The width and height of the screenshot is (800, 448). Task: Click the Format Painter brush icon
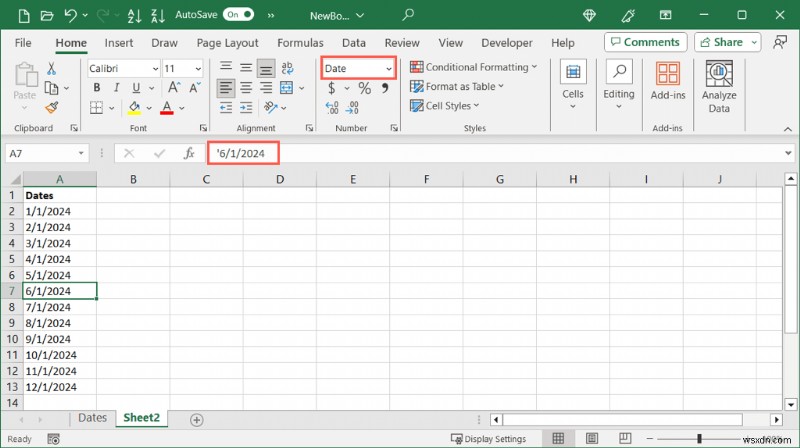click(x=52, y=108)
